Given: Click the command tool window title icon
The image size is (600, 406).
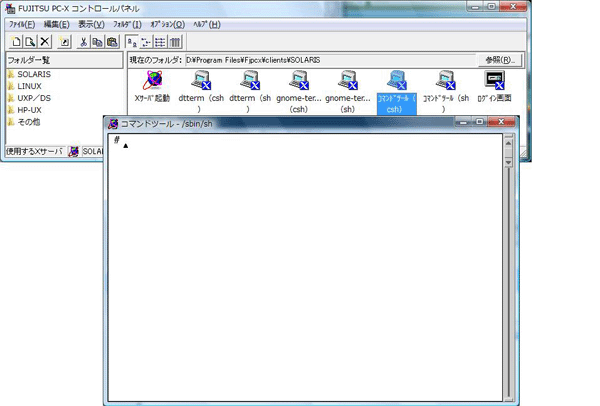Looking at the screenshot, I should coord(112,124).
